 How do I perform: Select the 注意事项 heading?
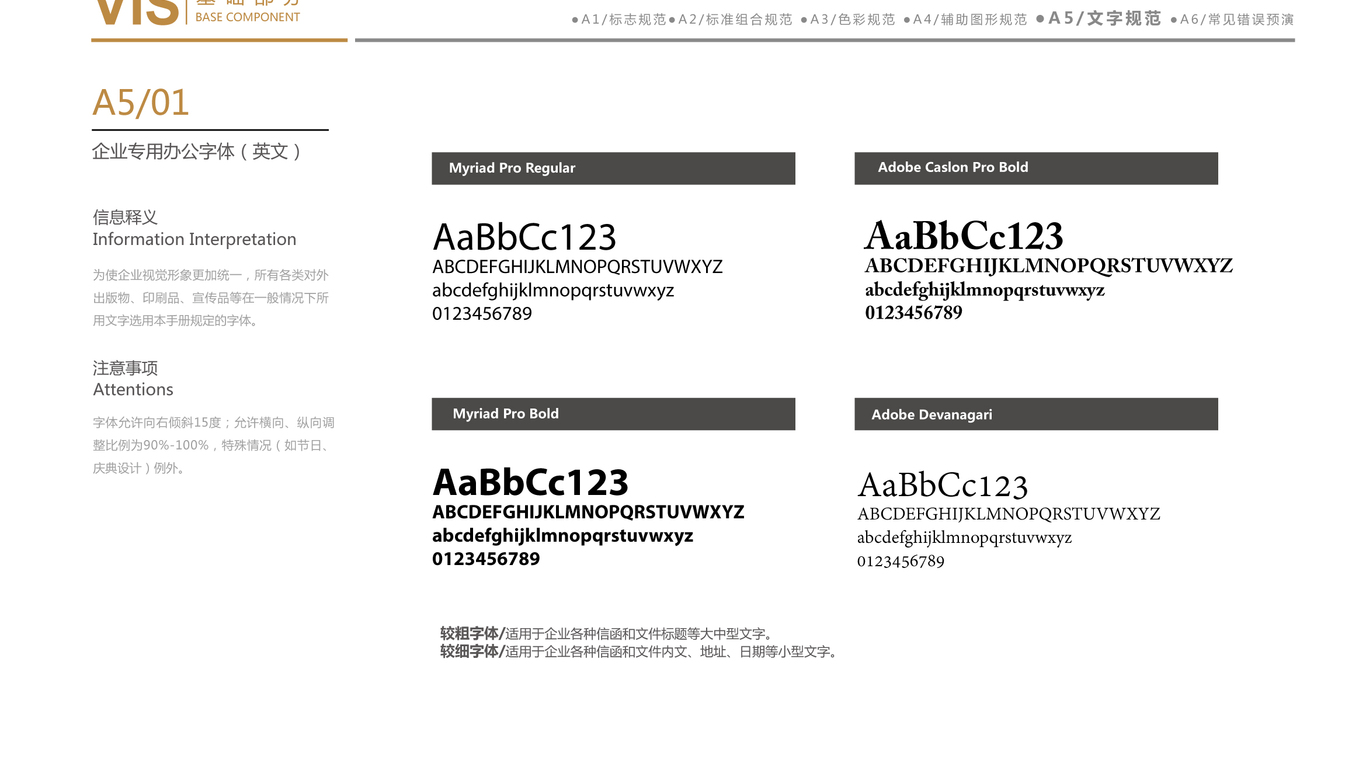pos(125,368)
